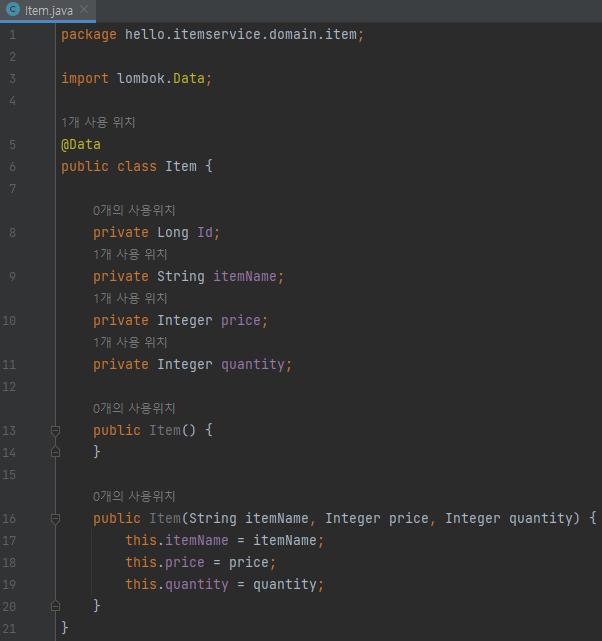The height and width of the screenshot is (641, 602).
Task: Open usages hint above price field
Action: point(130,298)
